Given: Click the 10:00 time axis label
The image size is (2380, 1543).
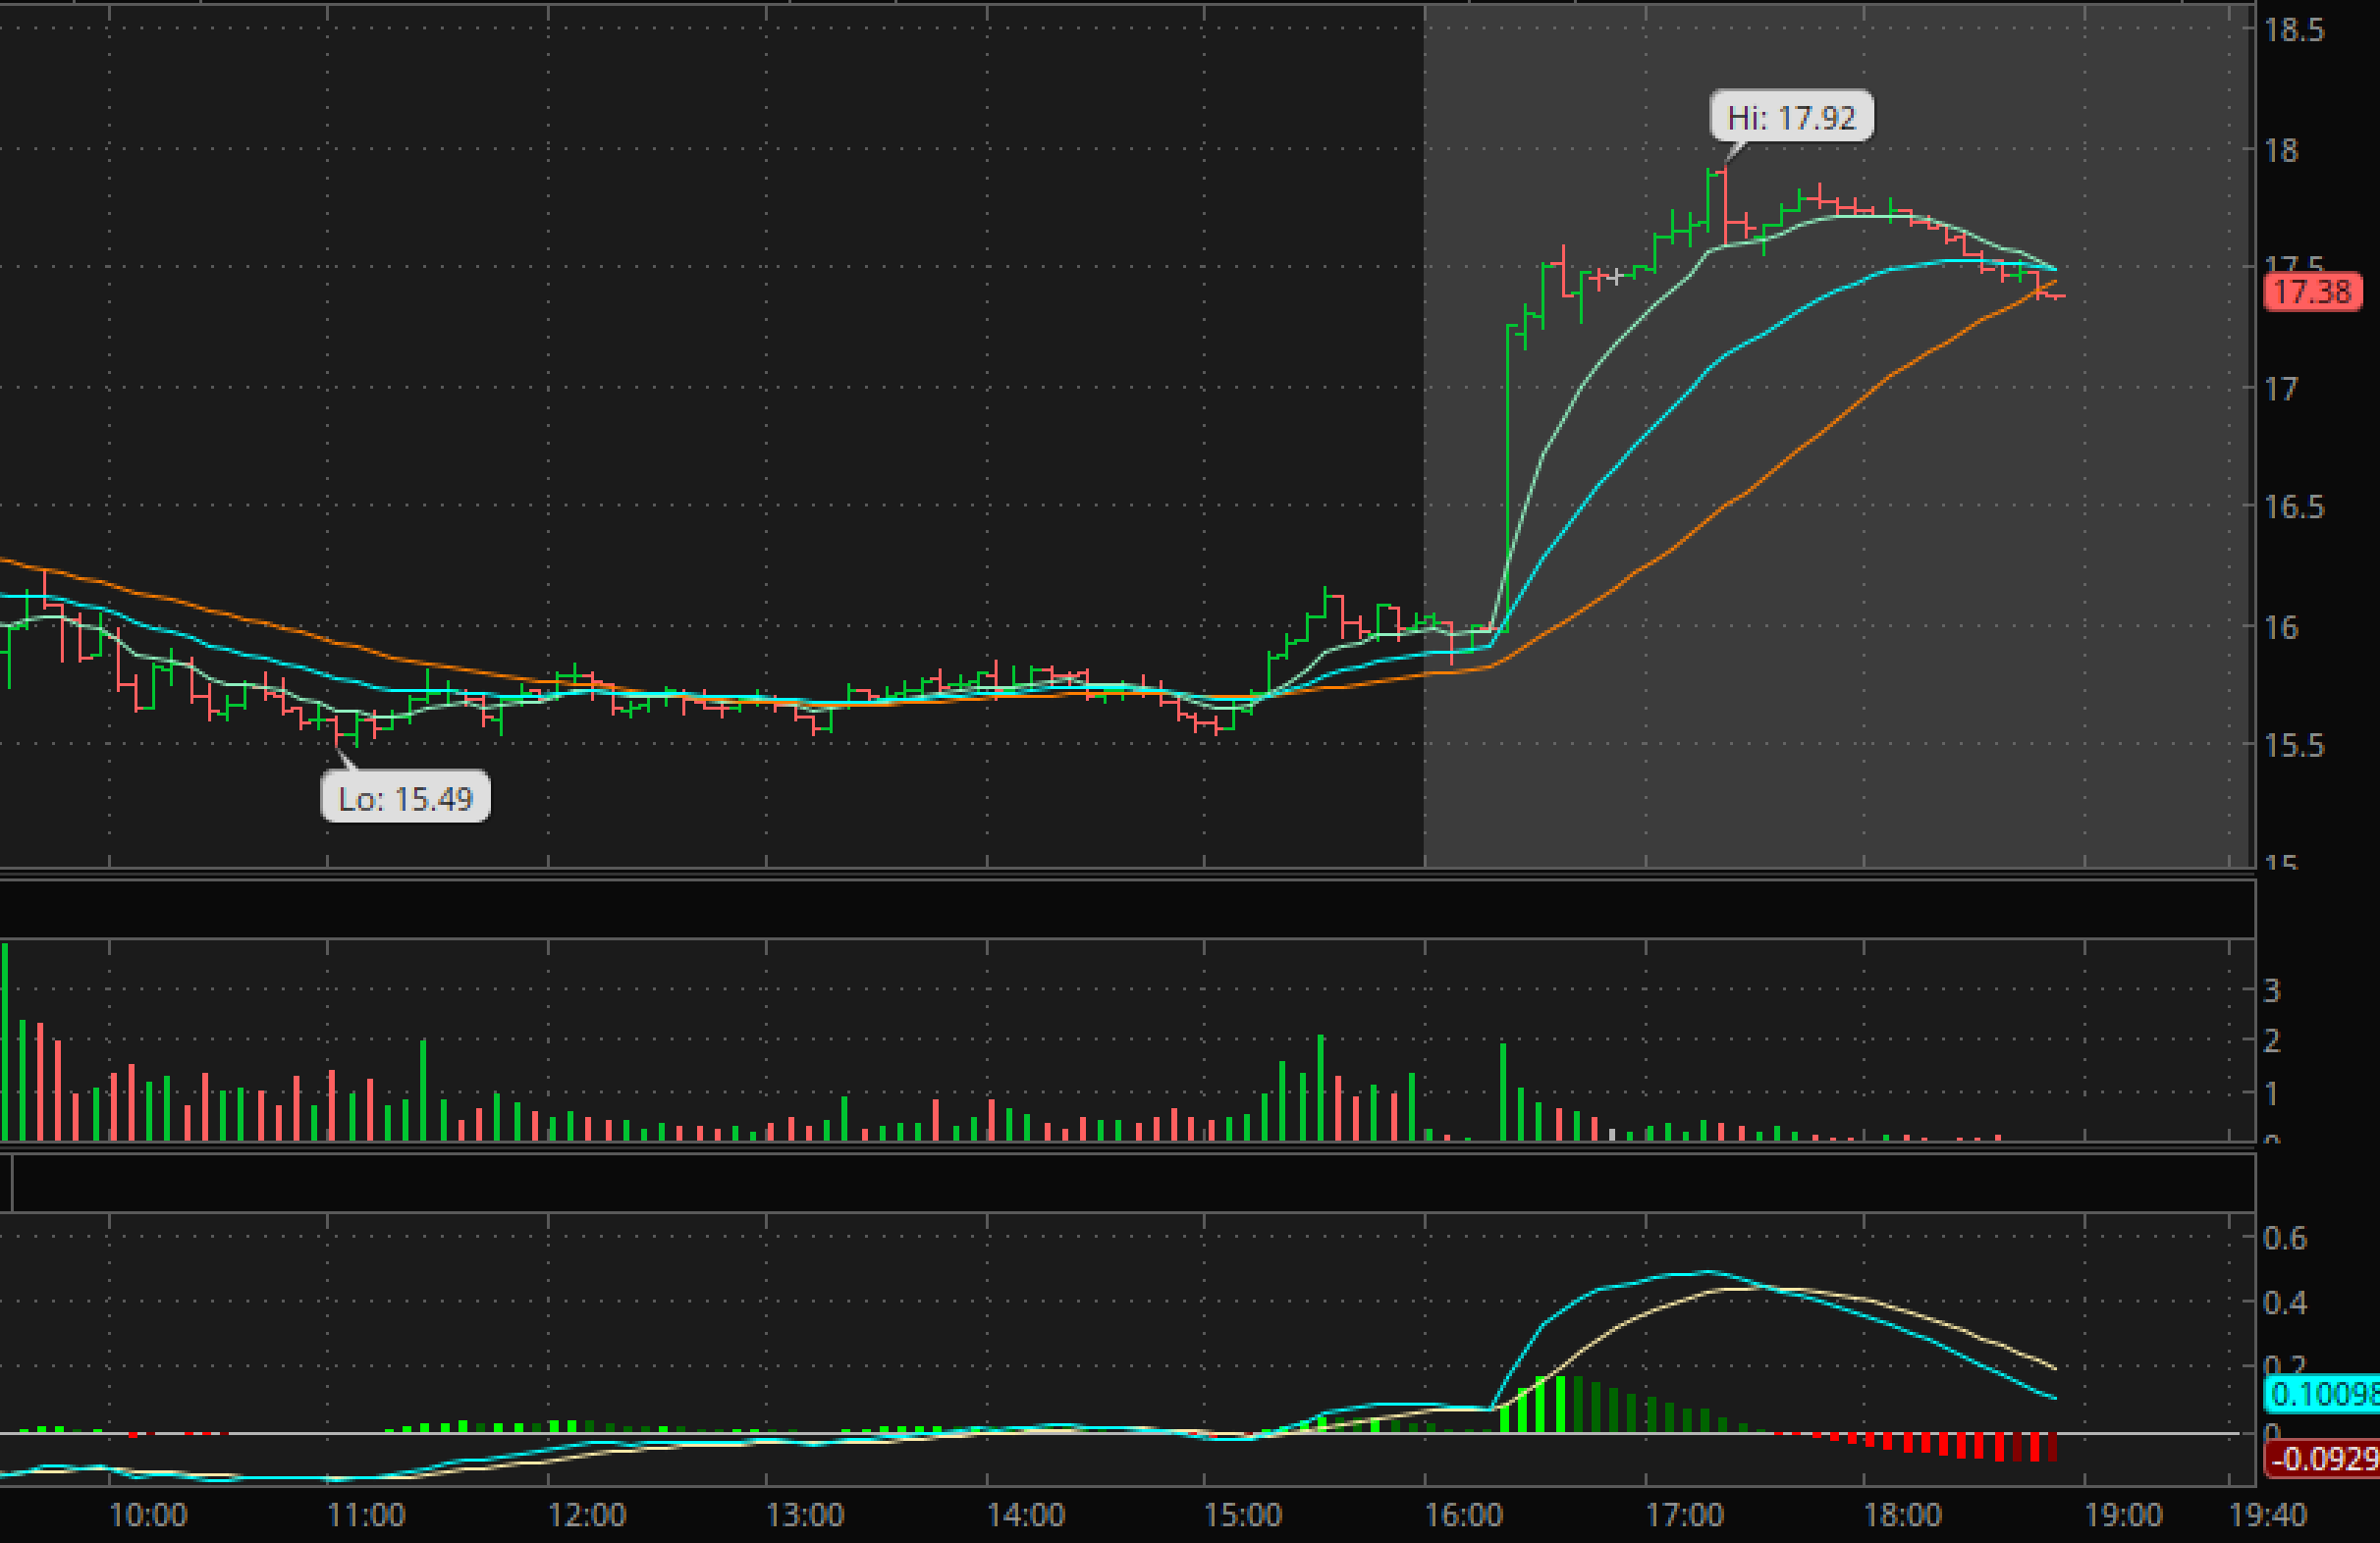Looking at the screenshot, I should click(x=148, y=1515).
